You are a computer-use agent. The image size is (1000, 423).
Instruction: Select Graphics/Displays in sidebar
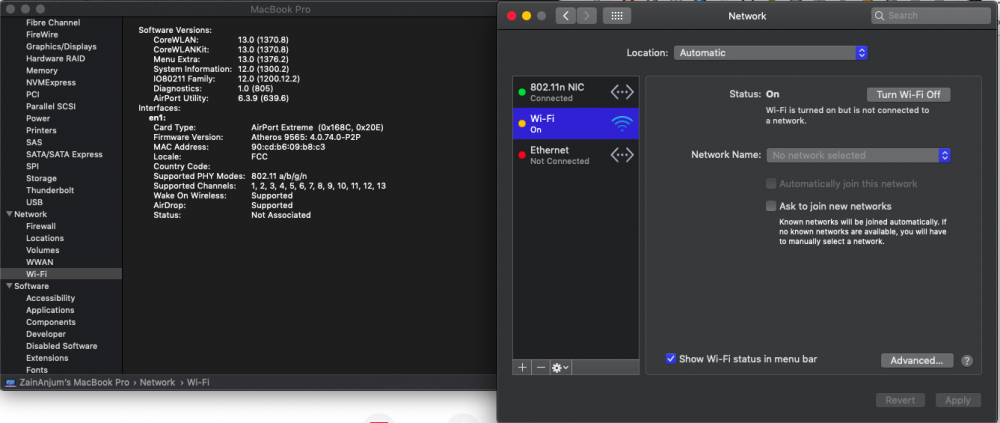(61, 47)
